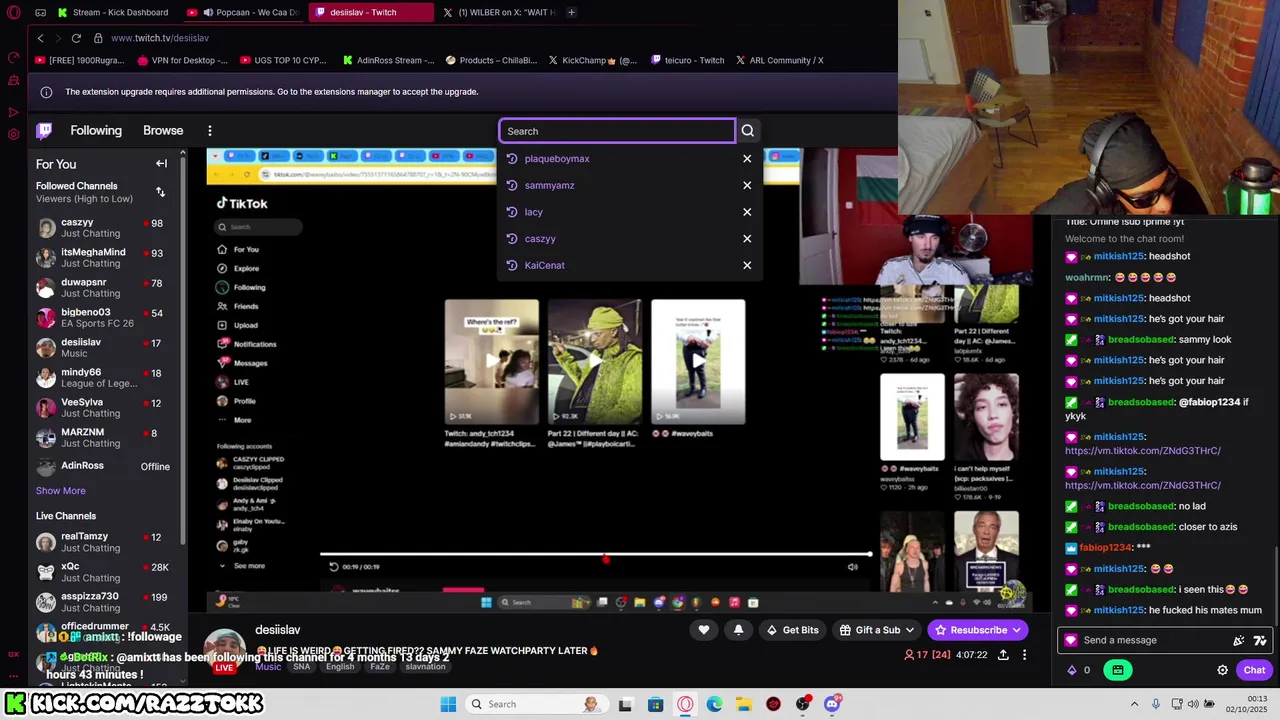Image resolution: width=1280 pixels, height=720 pixels.
Task: Select plaqueboymax search suggestion
Action: (630, 159)
